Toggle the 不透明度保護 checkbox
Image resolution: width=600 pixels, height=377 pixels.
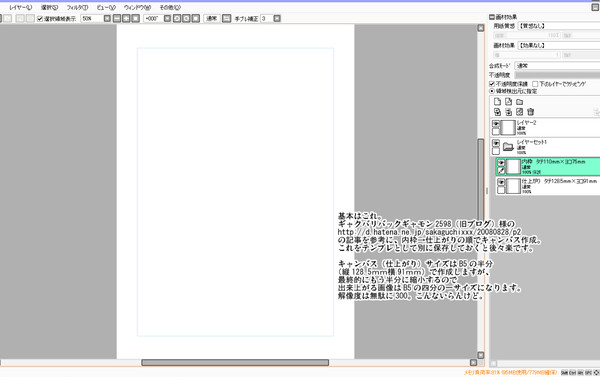tap(492, 84)
